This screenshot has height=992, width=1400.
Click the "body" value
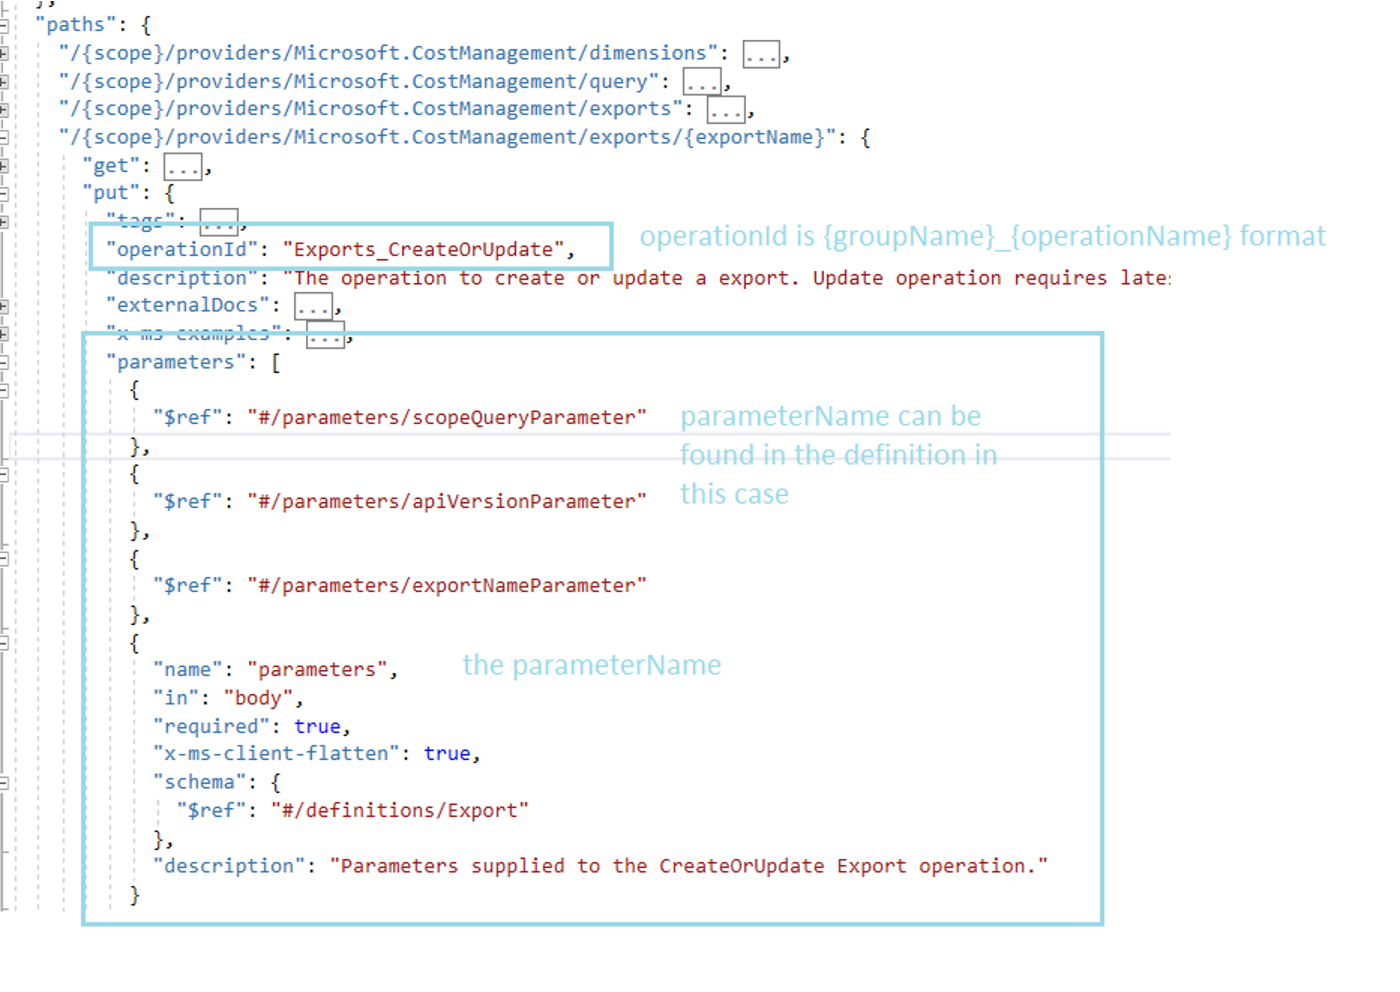click(259, 698)
